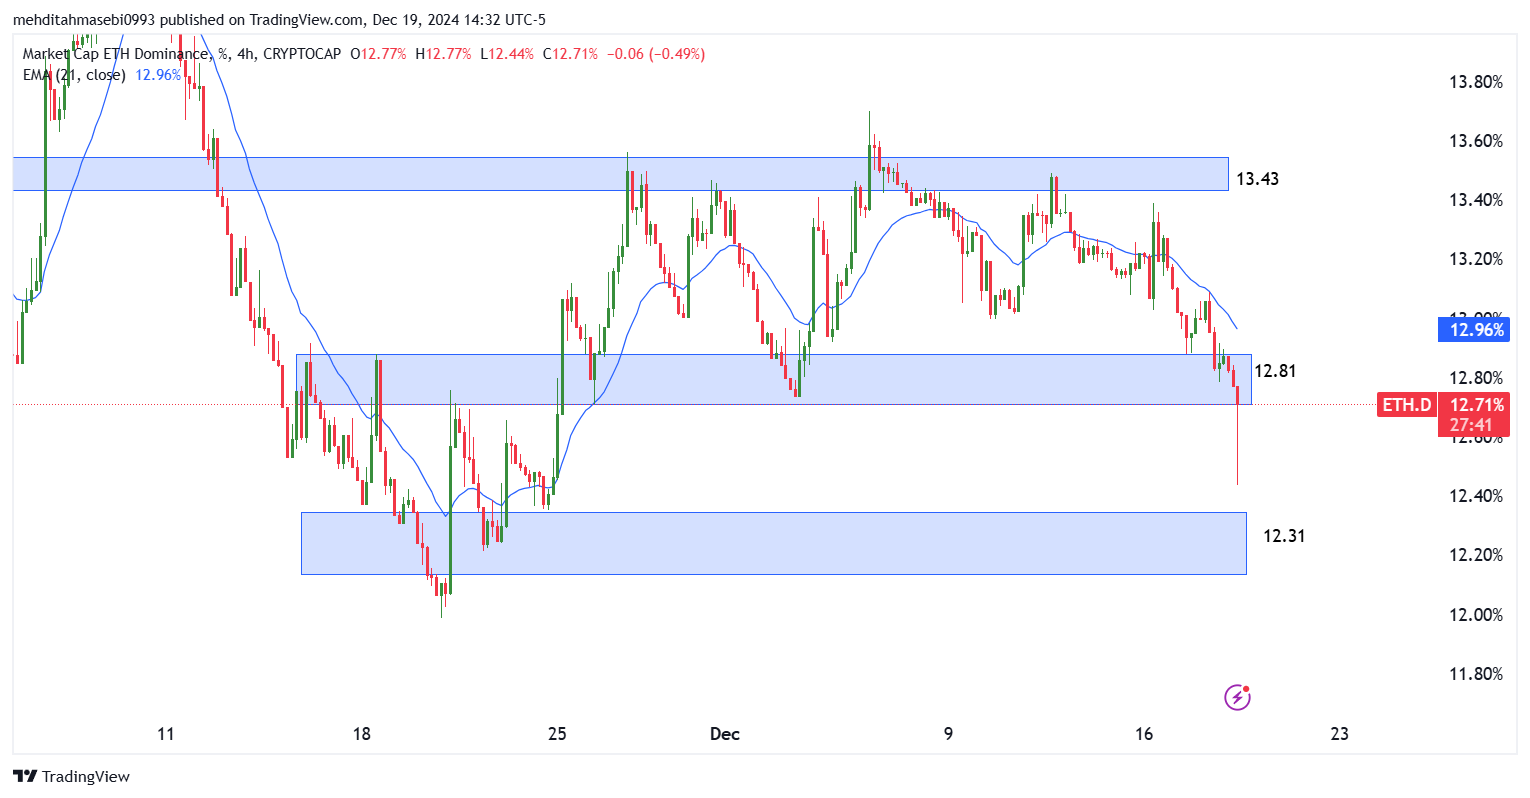
Task: Click the 13.80% price axis label
Action: pos(1476,82)
